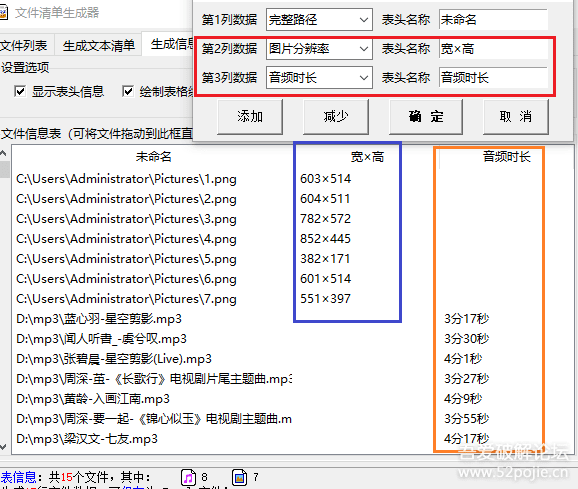The height and width of the screenshot is (489, 578).
Task: Click the 表头名称 field containing 未命名
Action: click(493, 20)
